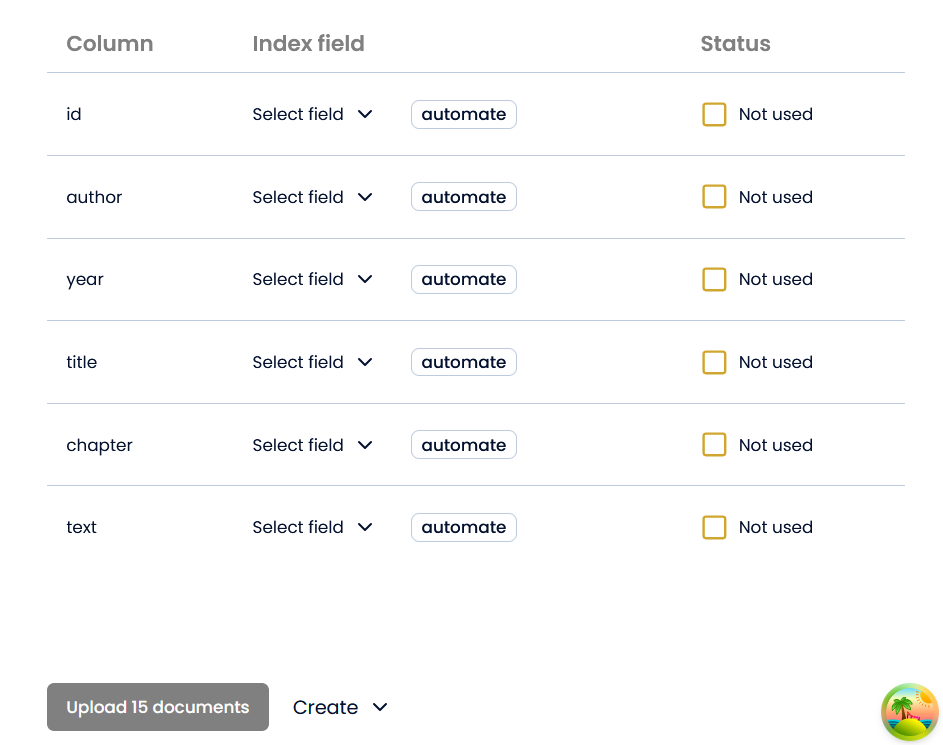Click the palm tree island avatar icon
Image resolution: width=943 pixels, height=745 pixels.
point(909,712)
